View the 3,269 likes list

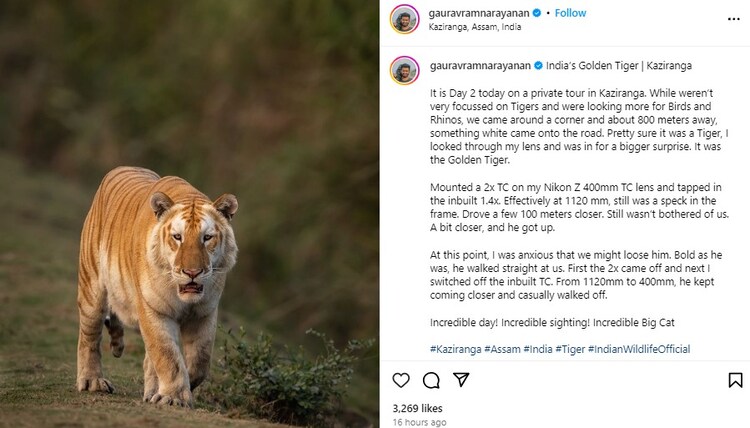coord(418,408)
